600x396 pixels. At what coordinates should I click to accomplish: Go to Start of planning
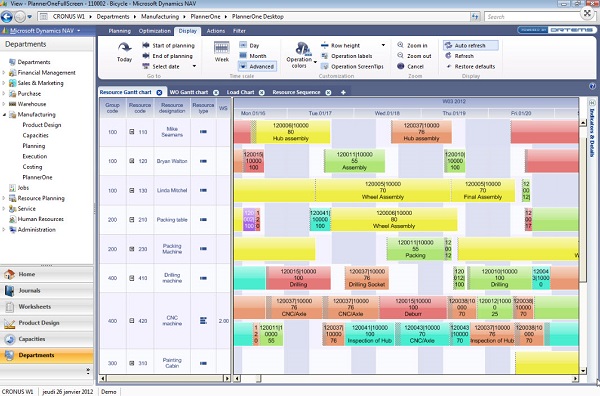168,45
